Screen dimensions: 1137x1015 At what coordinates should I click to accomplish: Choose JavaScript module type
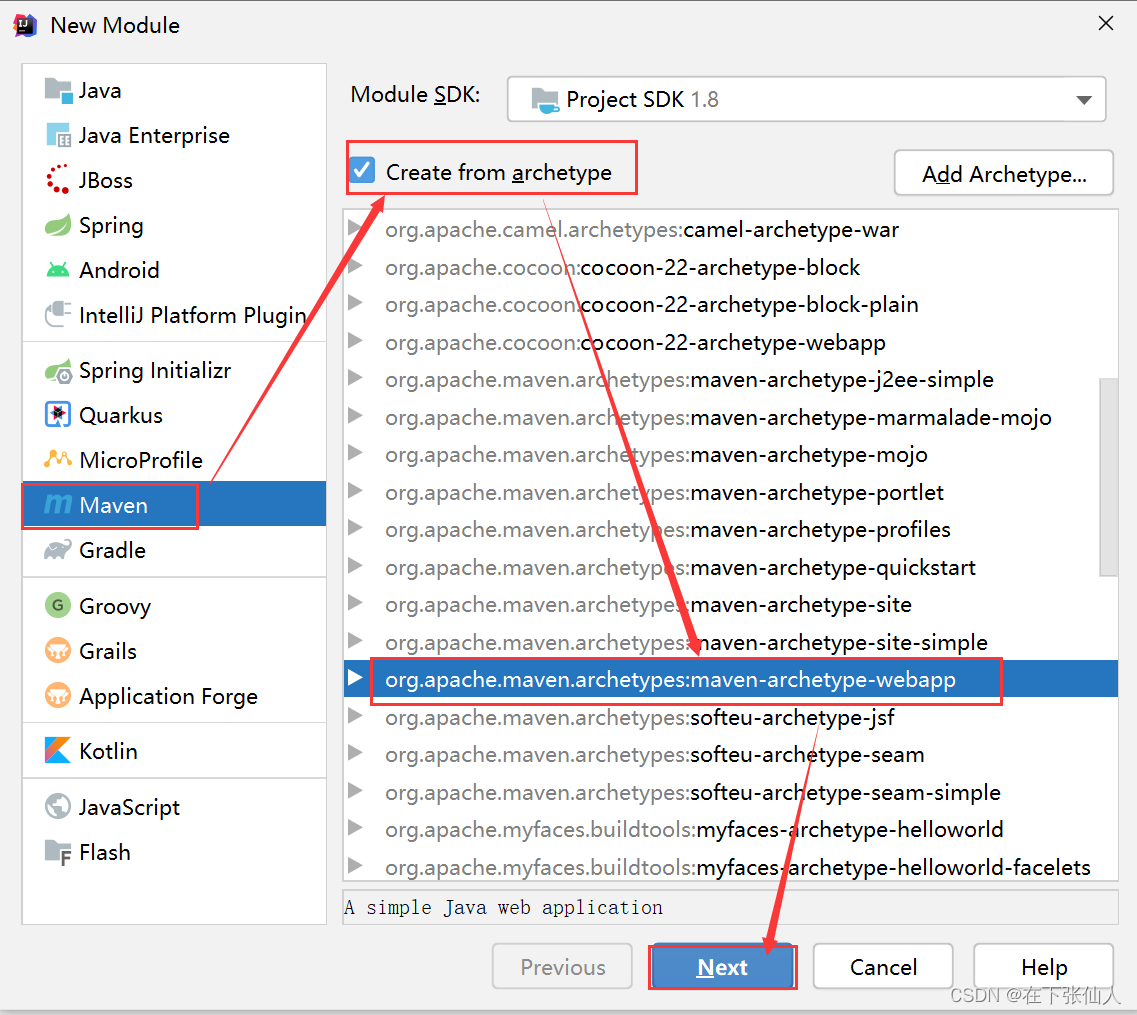coord(174,807)
